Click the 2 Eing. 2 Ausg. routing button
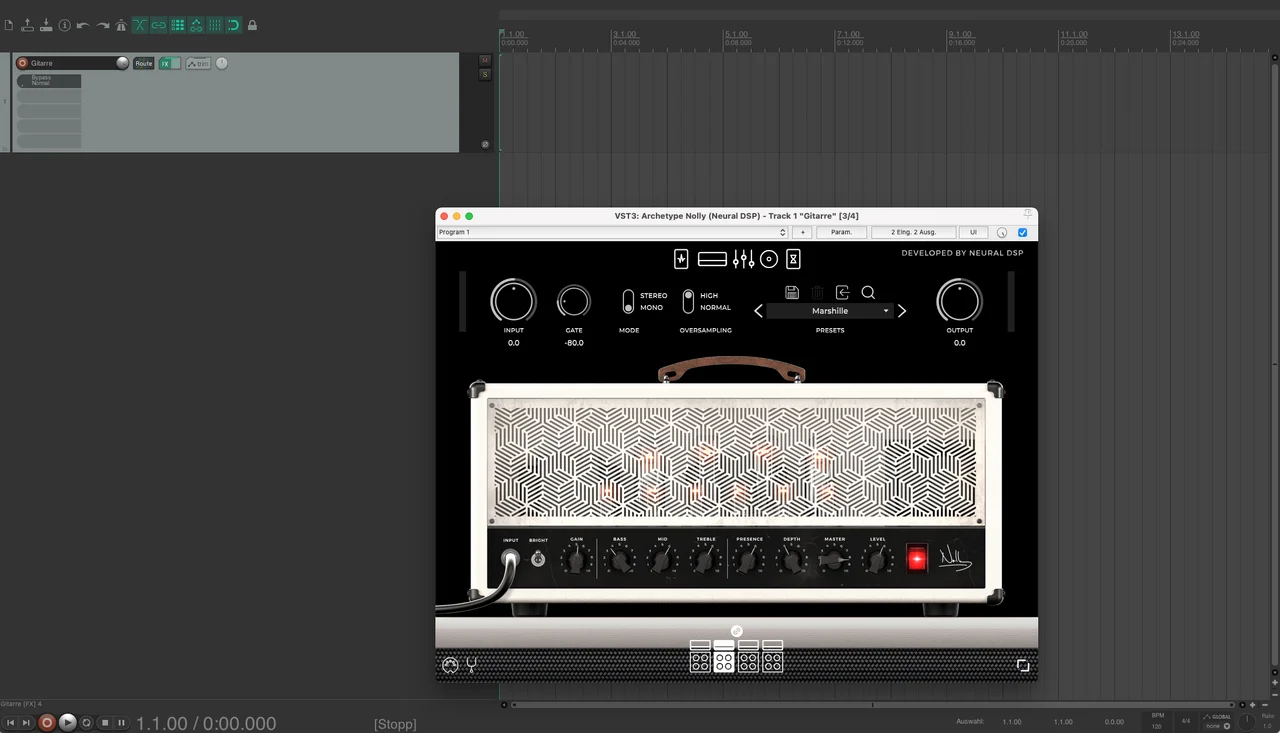This screenshot has width=1280, height=733. 913,232
